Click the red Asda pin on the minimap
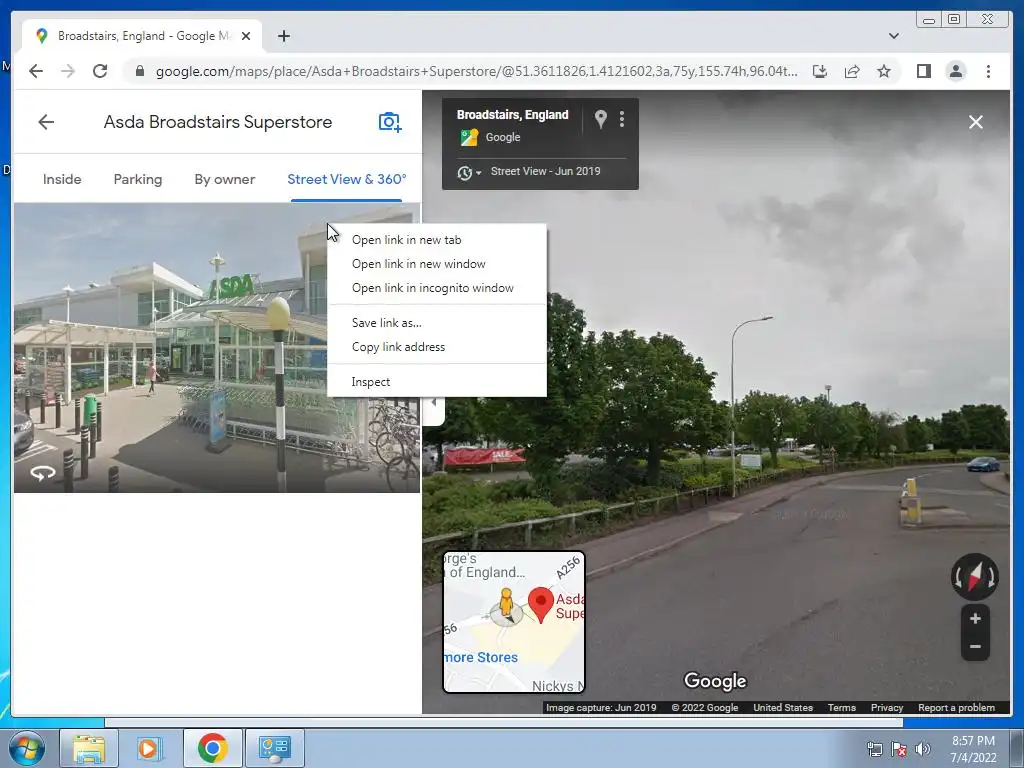Viewport: 1024px width, 768px height. pyautogui.click(x=541, y=604)
